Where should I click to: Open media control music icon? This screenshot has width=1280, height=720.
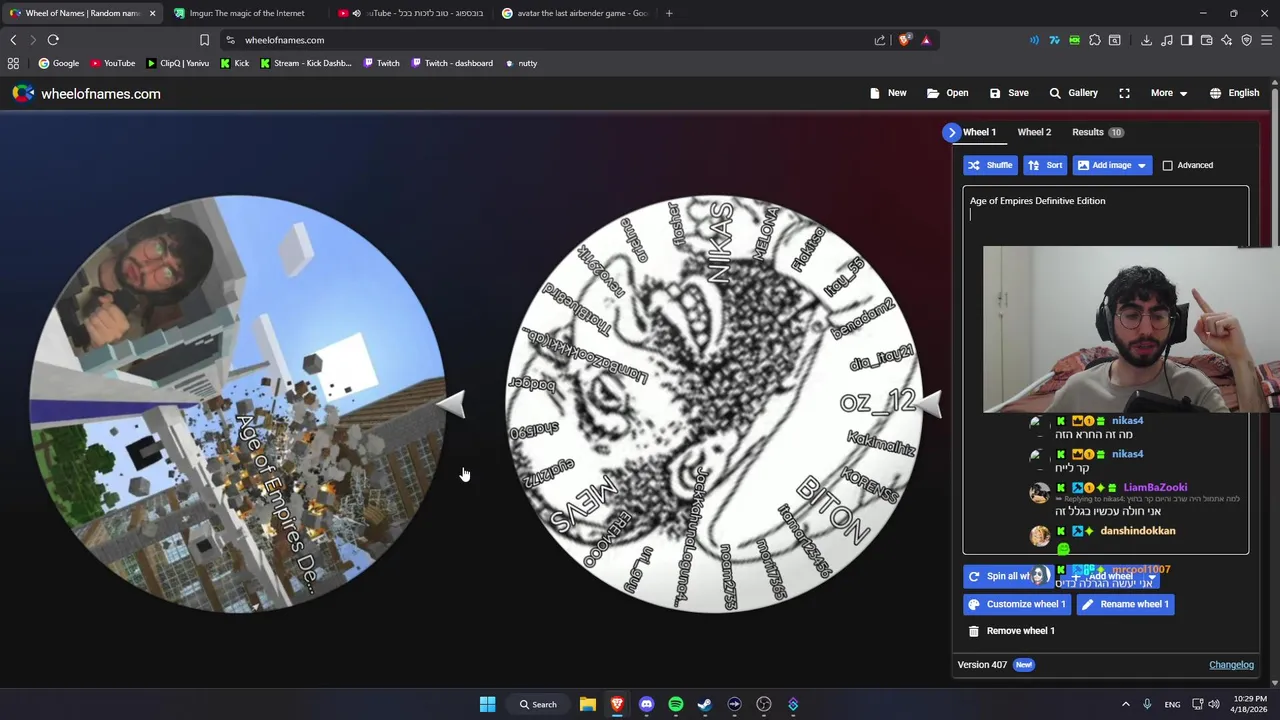click(1166, 40)
